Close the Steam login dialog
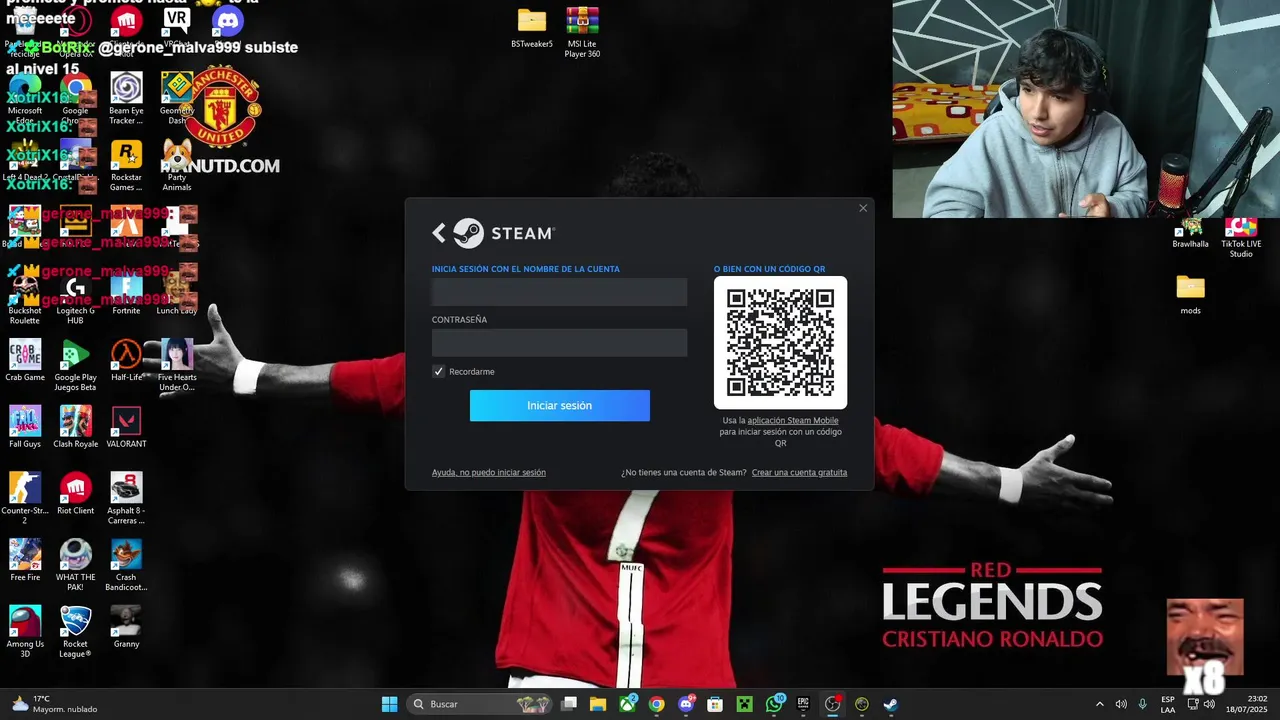The image size is (1280, 720). point(863,208)
